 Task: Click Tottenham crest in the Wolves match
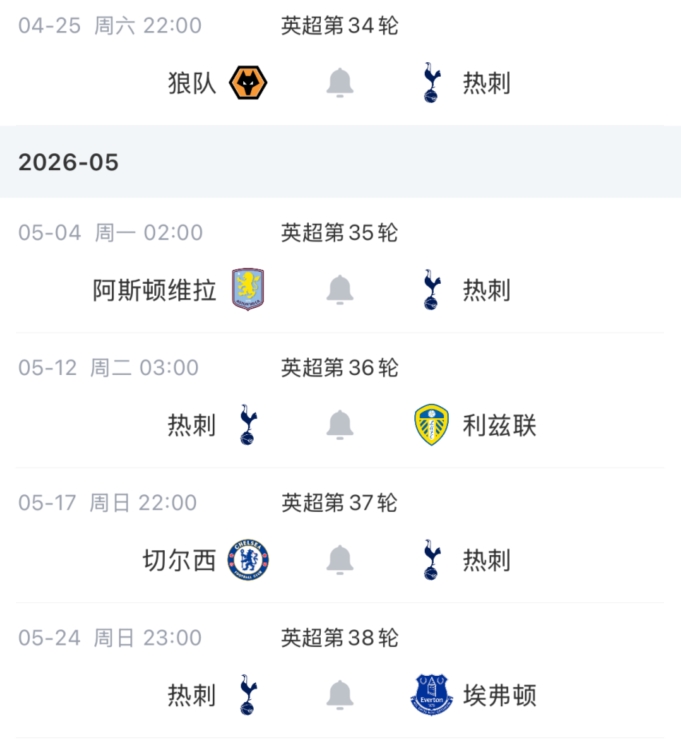[x=432, y=83]
